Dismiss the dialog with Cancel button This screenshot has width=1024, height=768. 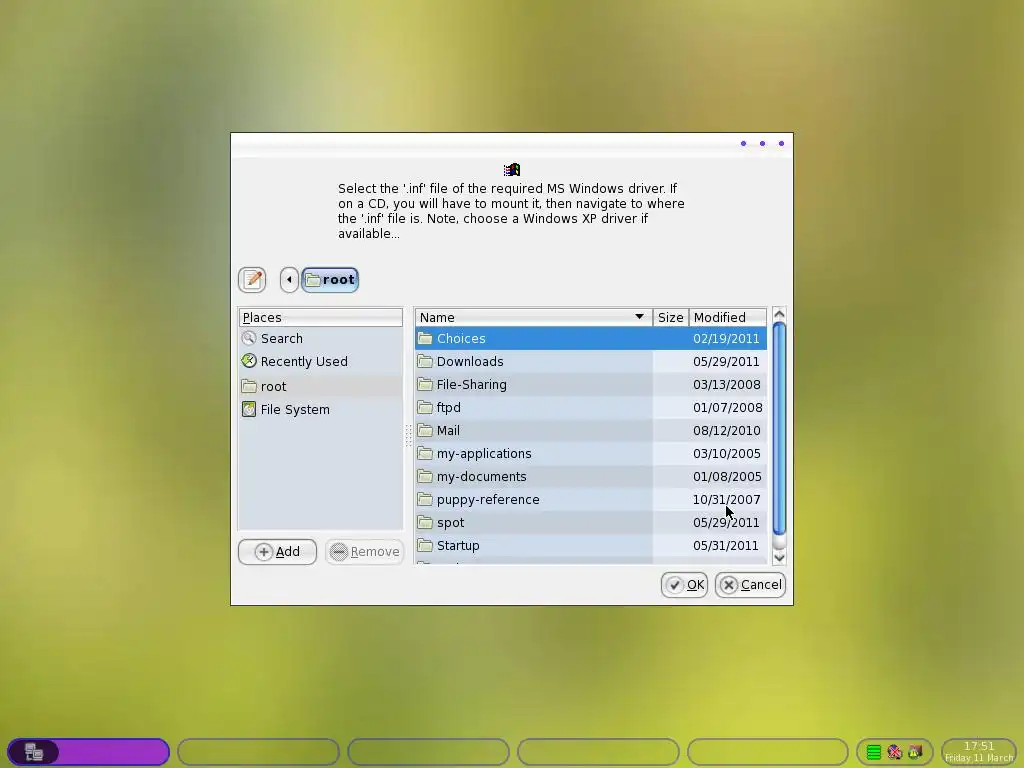click(x=750, y=584)
